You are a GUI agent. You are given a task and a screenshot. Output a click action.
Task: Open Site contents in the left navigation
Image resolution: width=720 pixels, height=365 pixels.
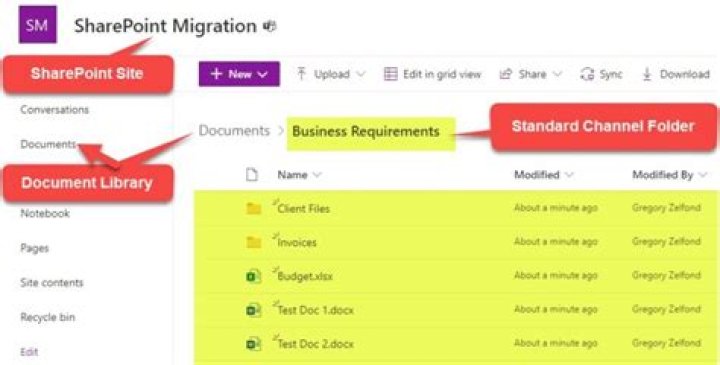click(52, 282)
